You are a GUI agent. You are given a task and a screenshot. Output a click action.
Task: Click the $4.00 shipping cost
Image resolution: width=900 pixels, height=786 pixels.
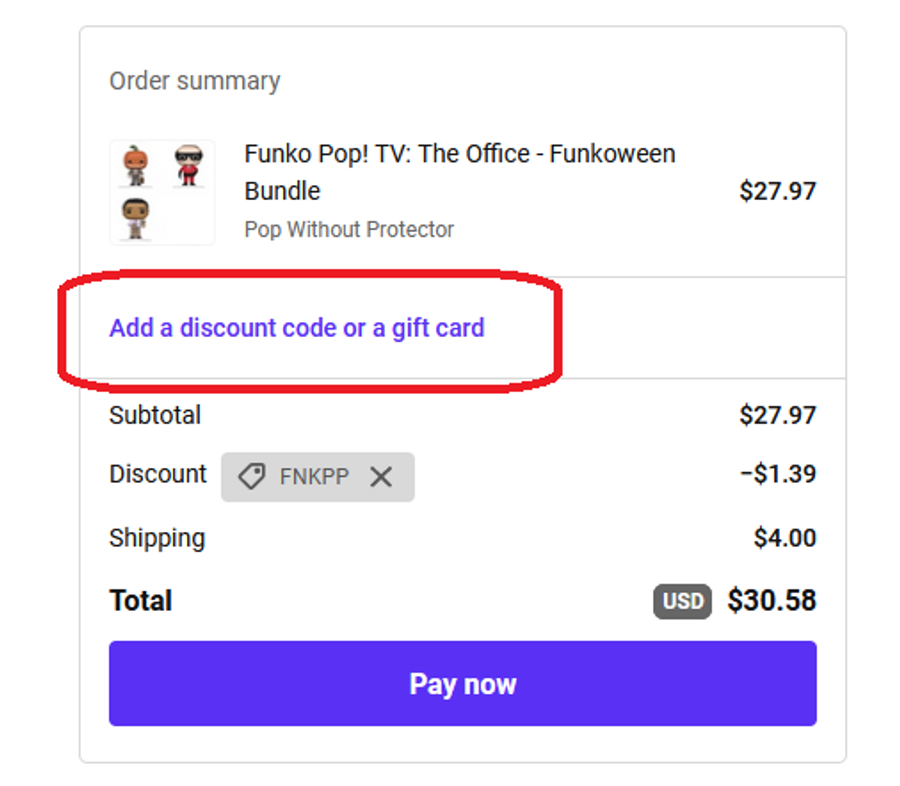click(784, 538)
